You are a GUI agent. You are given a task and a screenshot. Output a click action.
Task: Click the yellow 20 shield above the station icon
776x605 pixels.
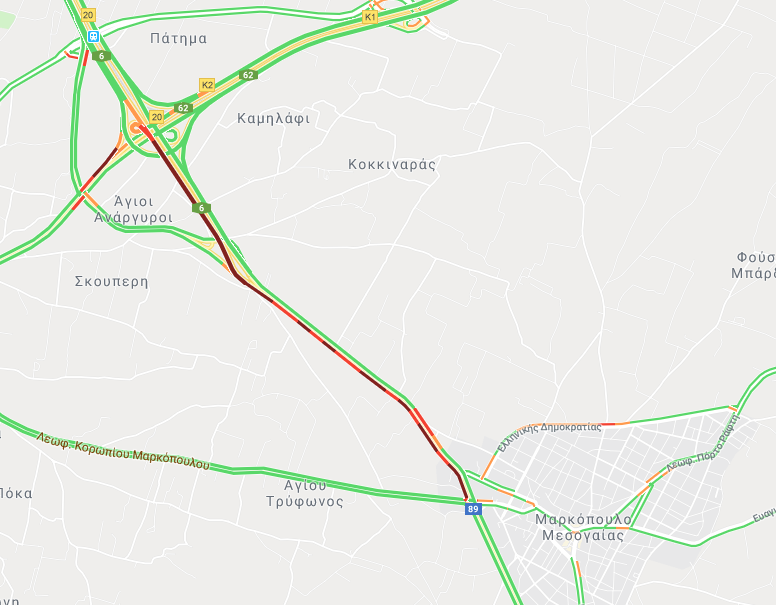coord(88,15)
